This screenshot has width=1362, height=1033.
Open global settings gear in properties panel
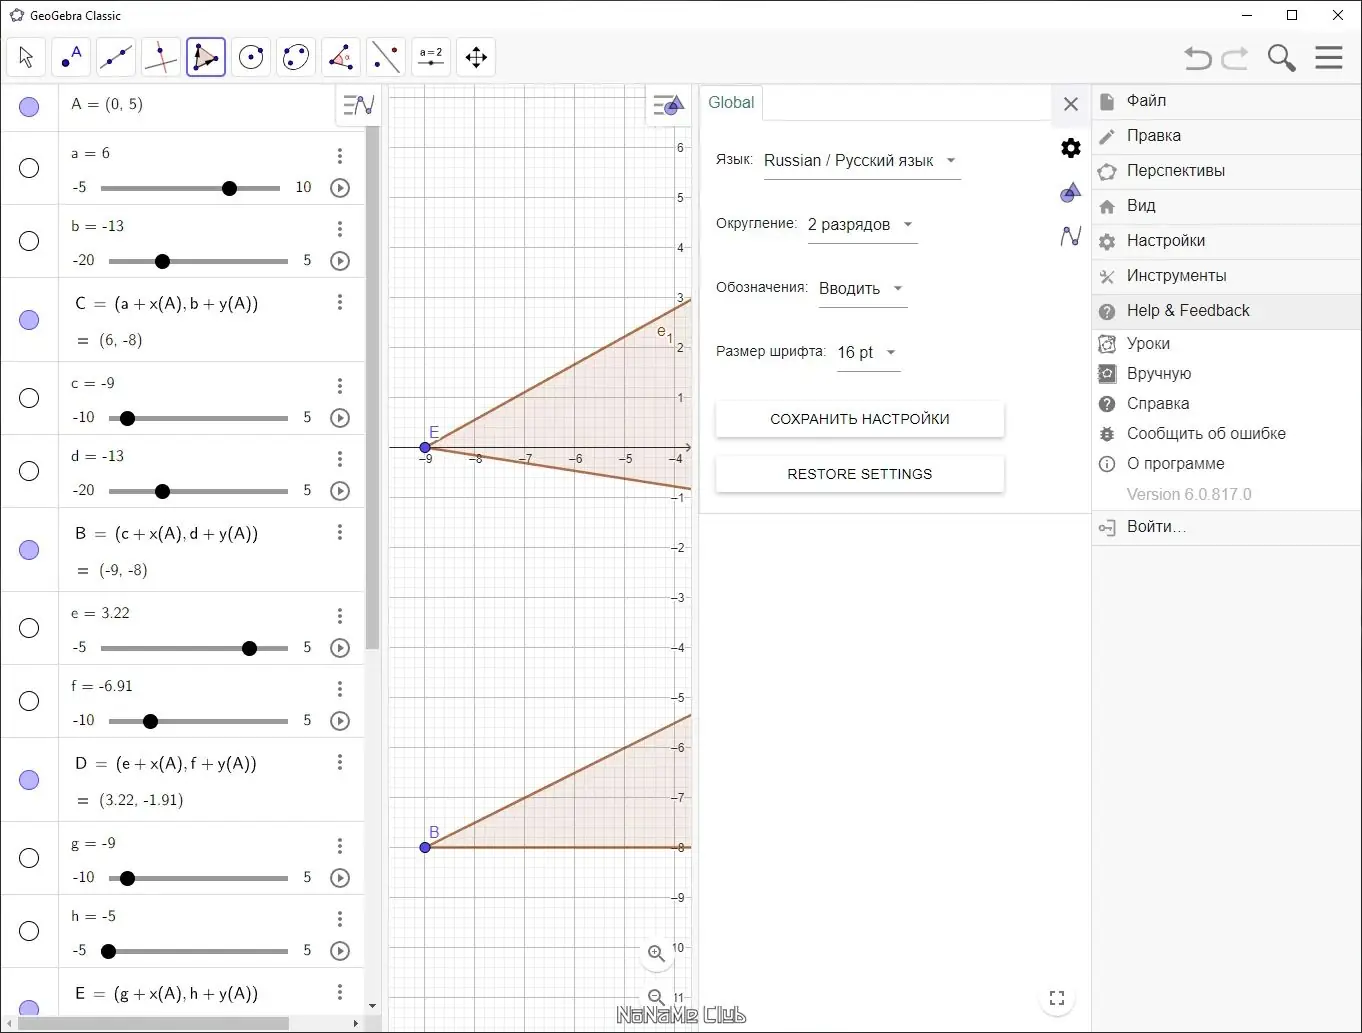[x=1071, y=148]
